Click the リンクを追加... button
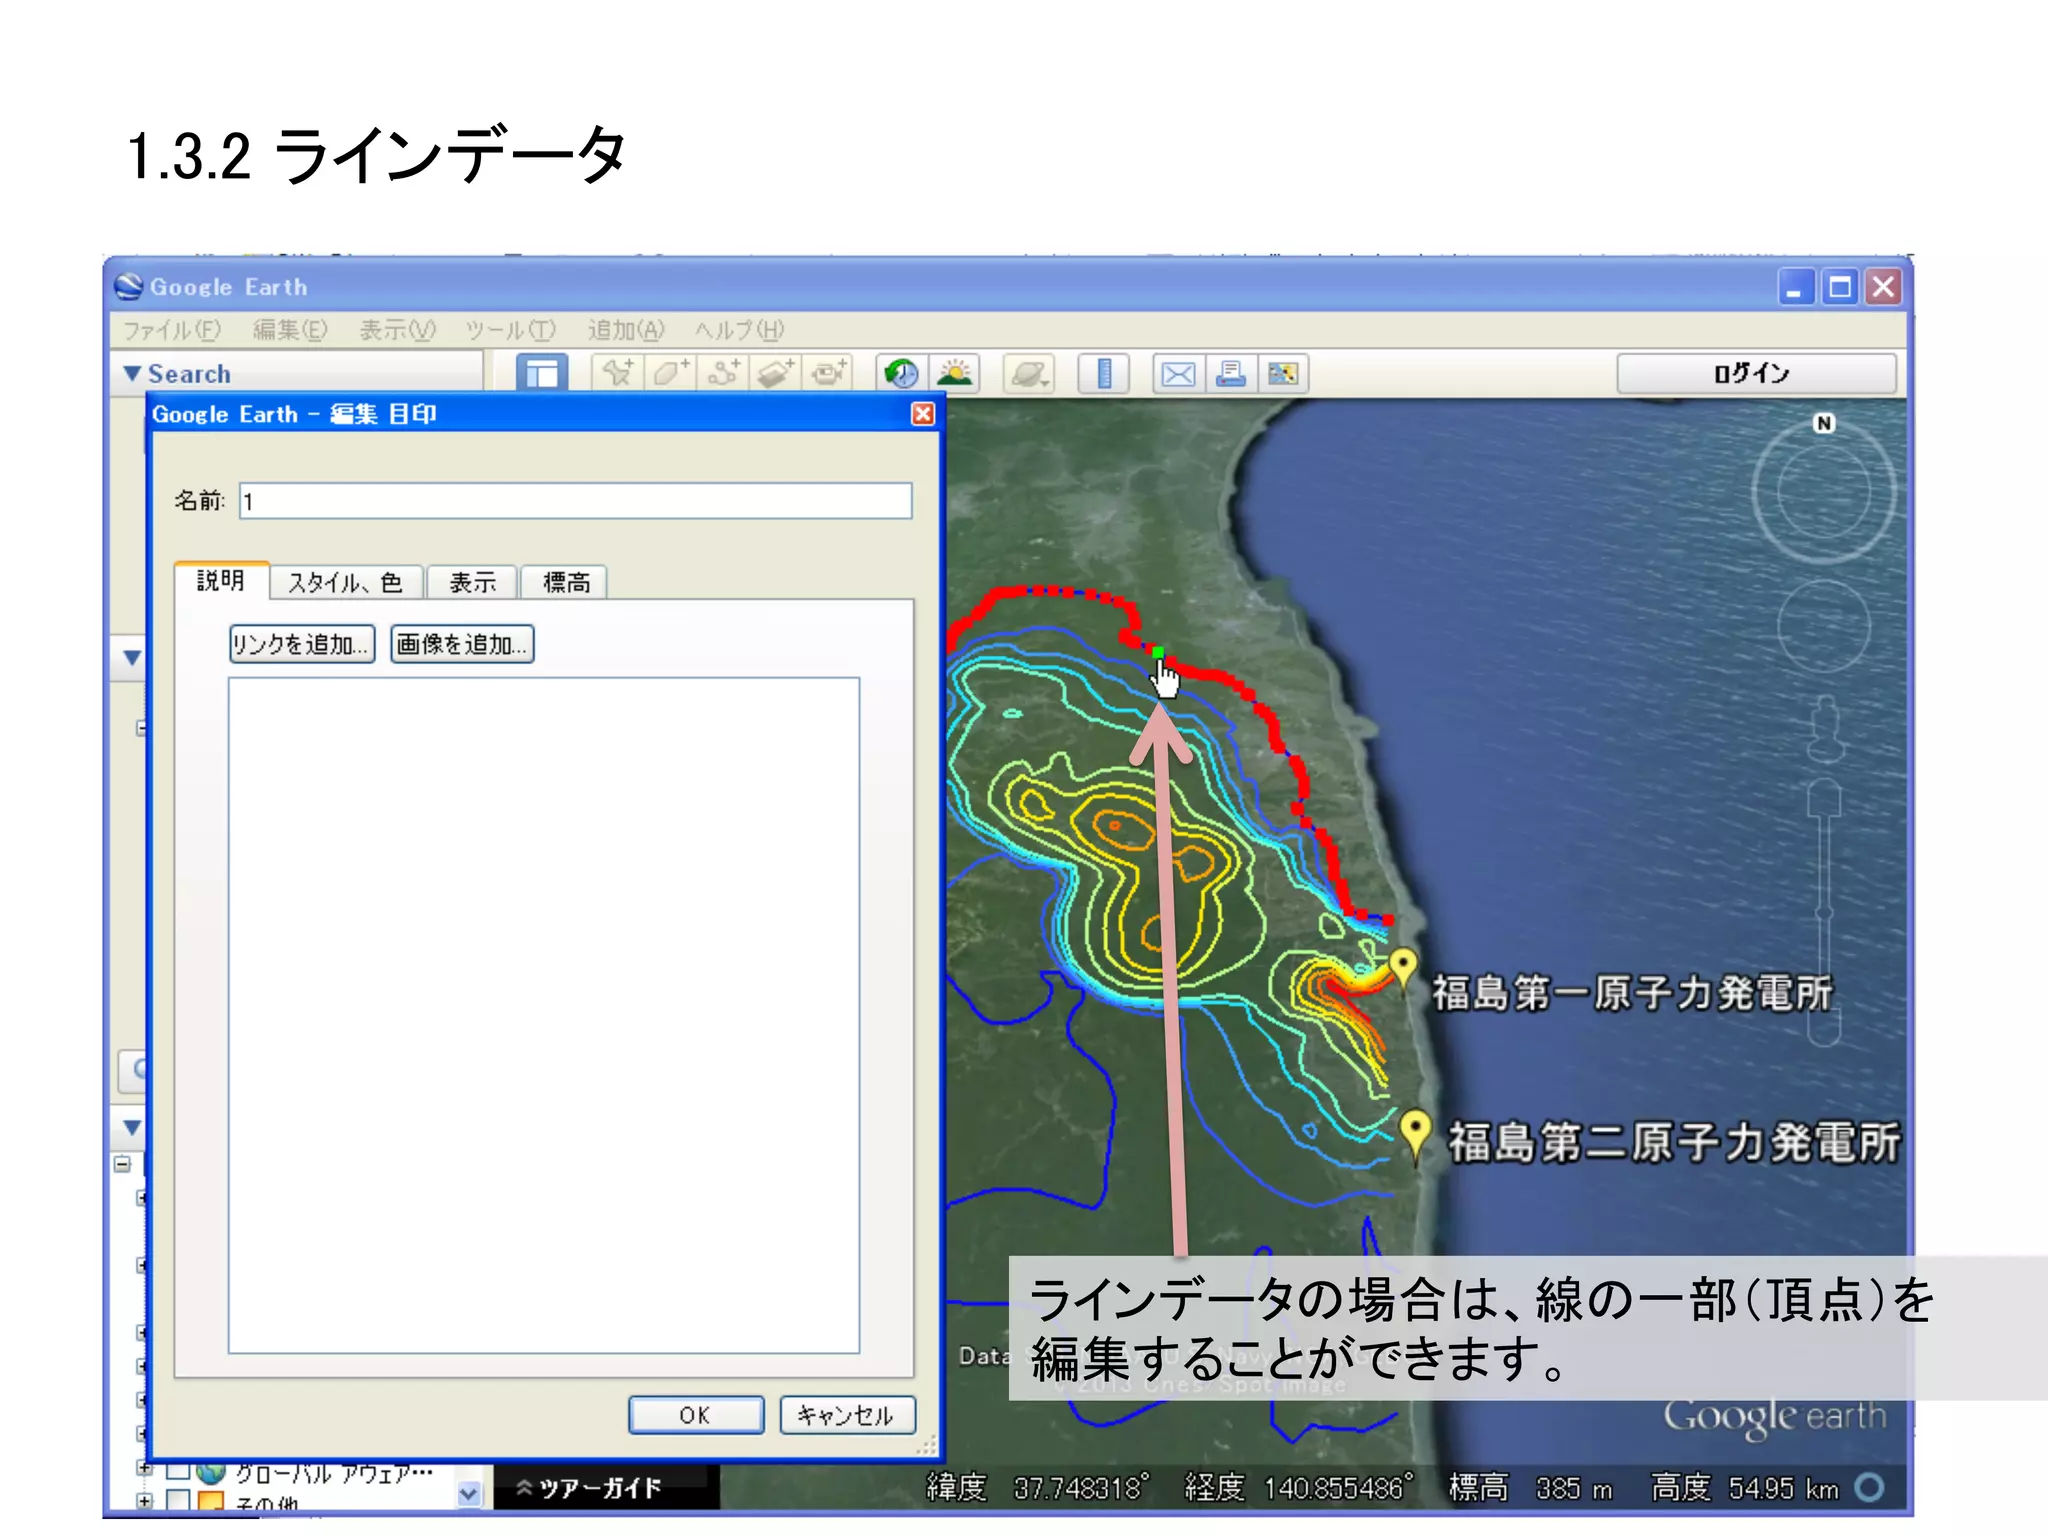The image size is (2048, 1536). [302, 644]
